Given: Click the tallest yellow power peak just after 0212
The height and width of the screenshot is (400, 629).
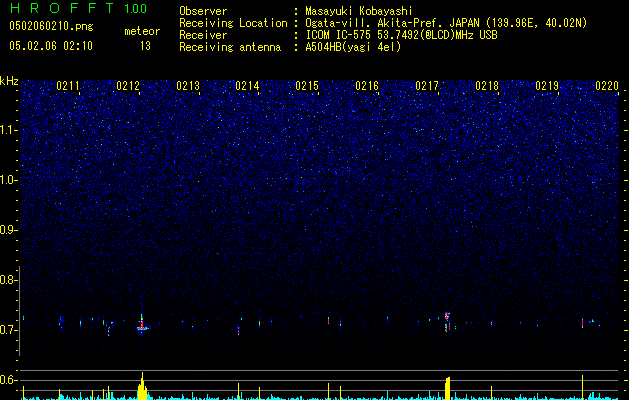Looking at the screenshot, I should 142,386.
